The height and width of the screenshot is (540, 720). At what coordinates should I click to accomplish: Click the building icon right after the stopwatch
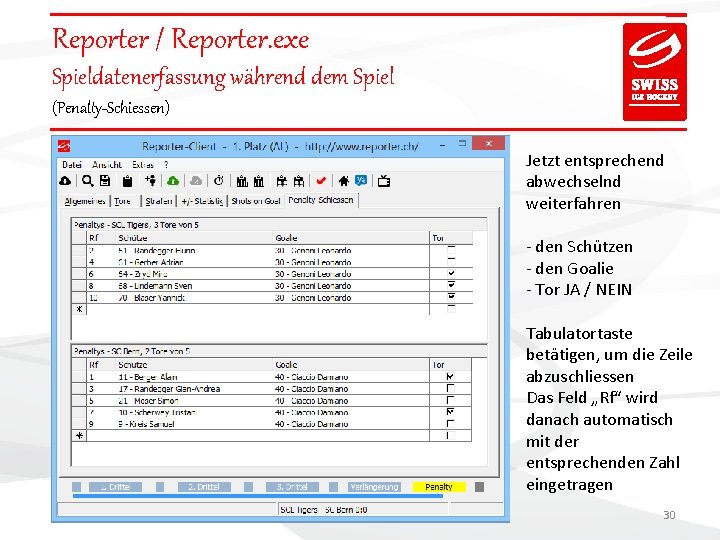click(242, 181)
